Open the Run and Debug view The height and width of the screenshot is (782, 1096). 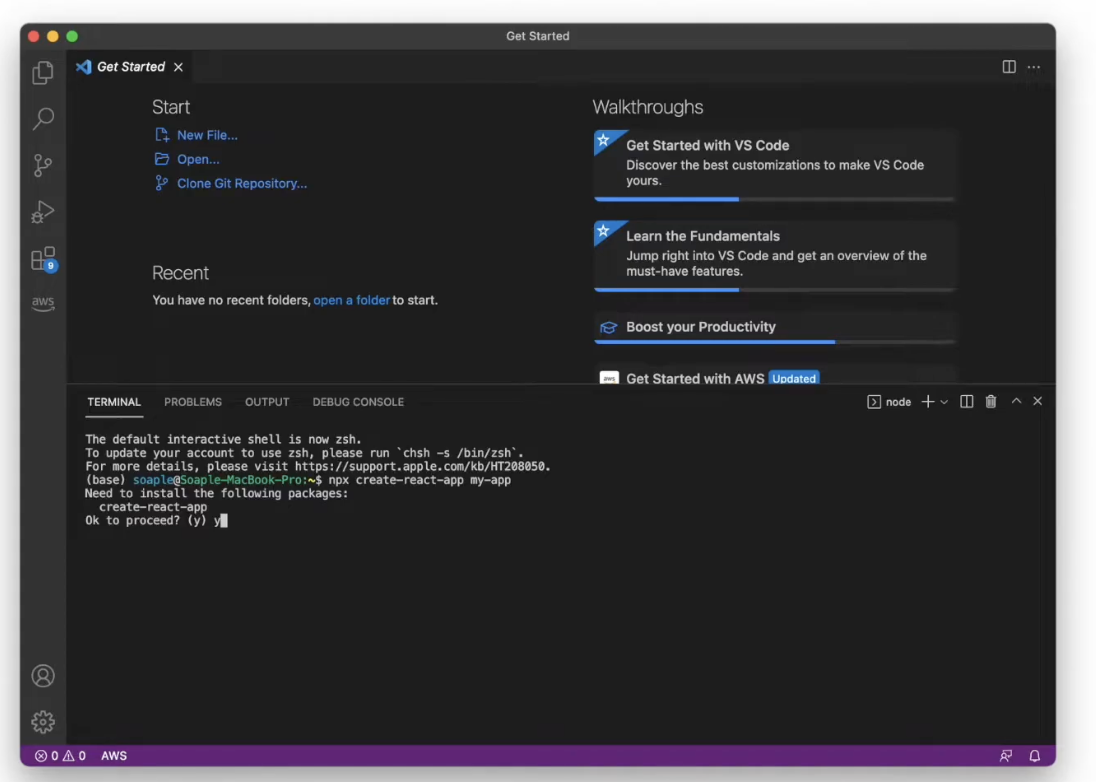(42, 211)
